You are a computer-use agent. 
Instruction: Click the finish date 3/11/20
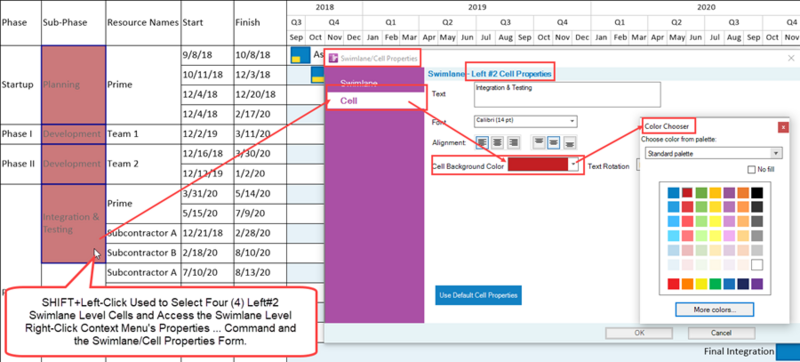260,134
